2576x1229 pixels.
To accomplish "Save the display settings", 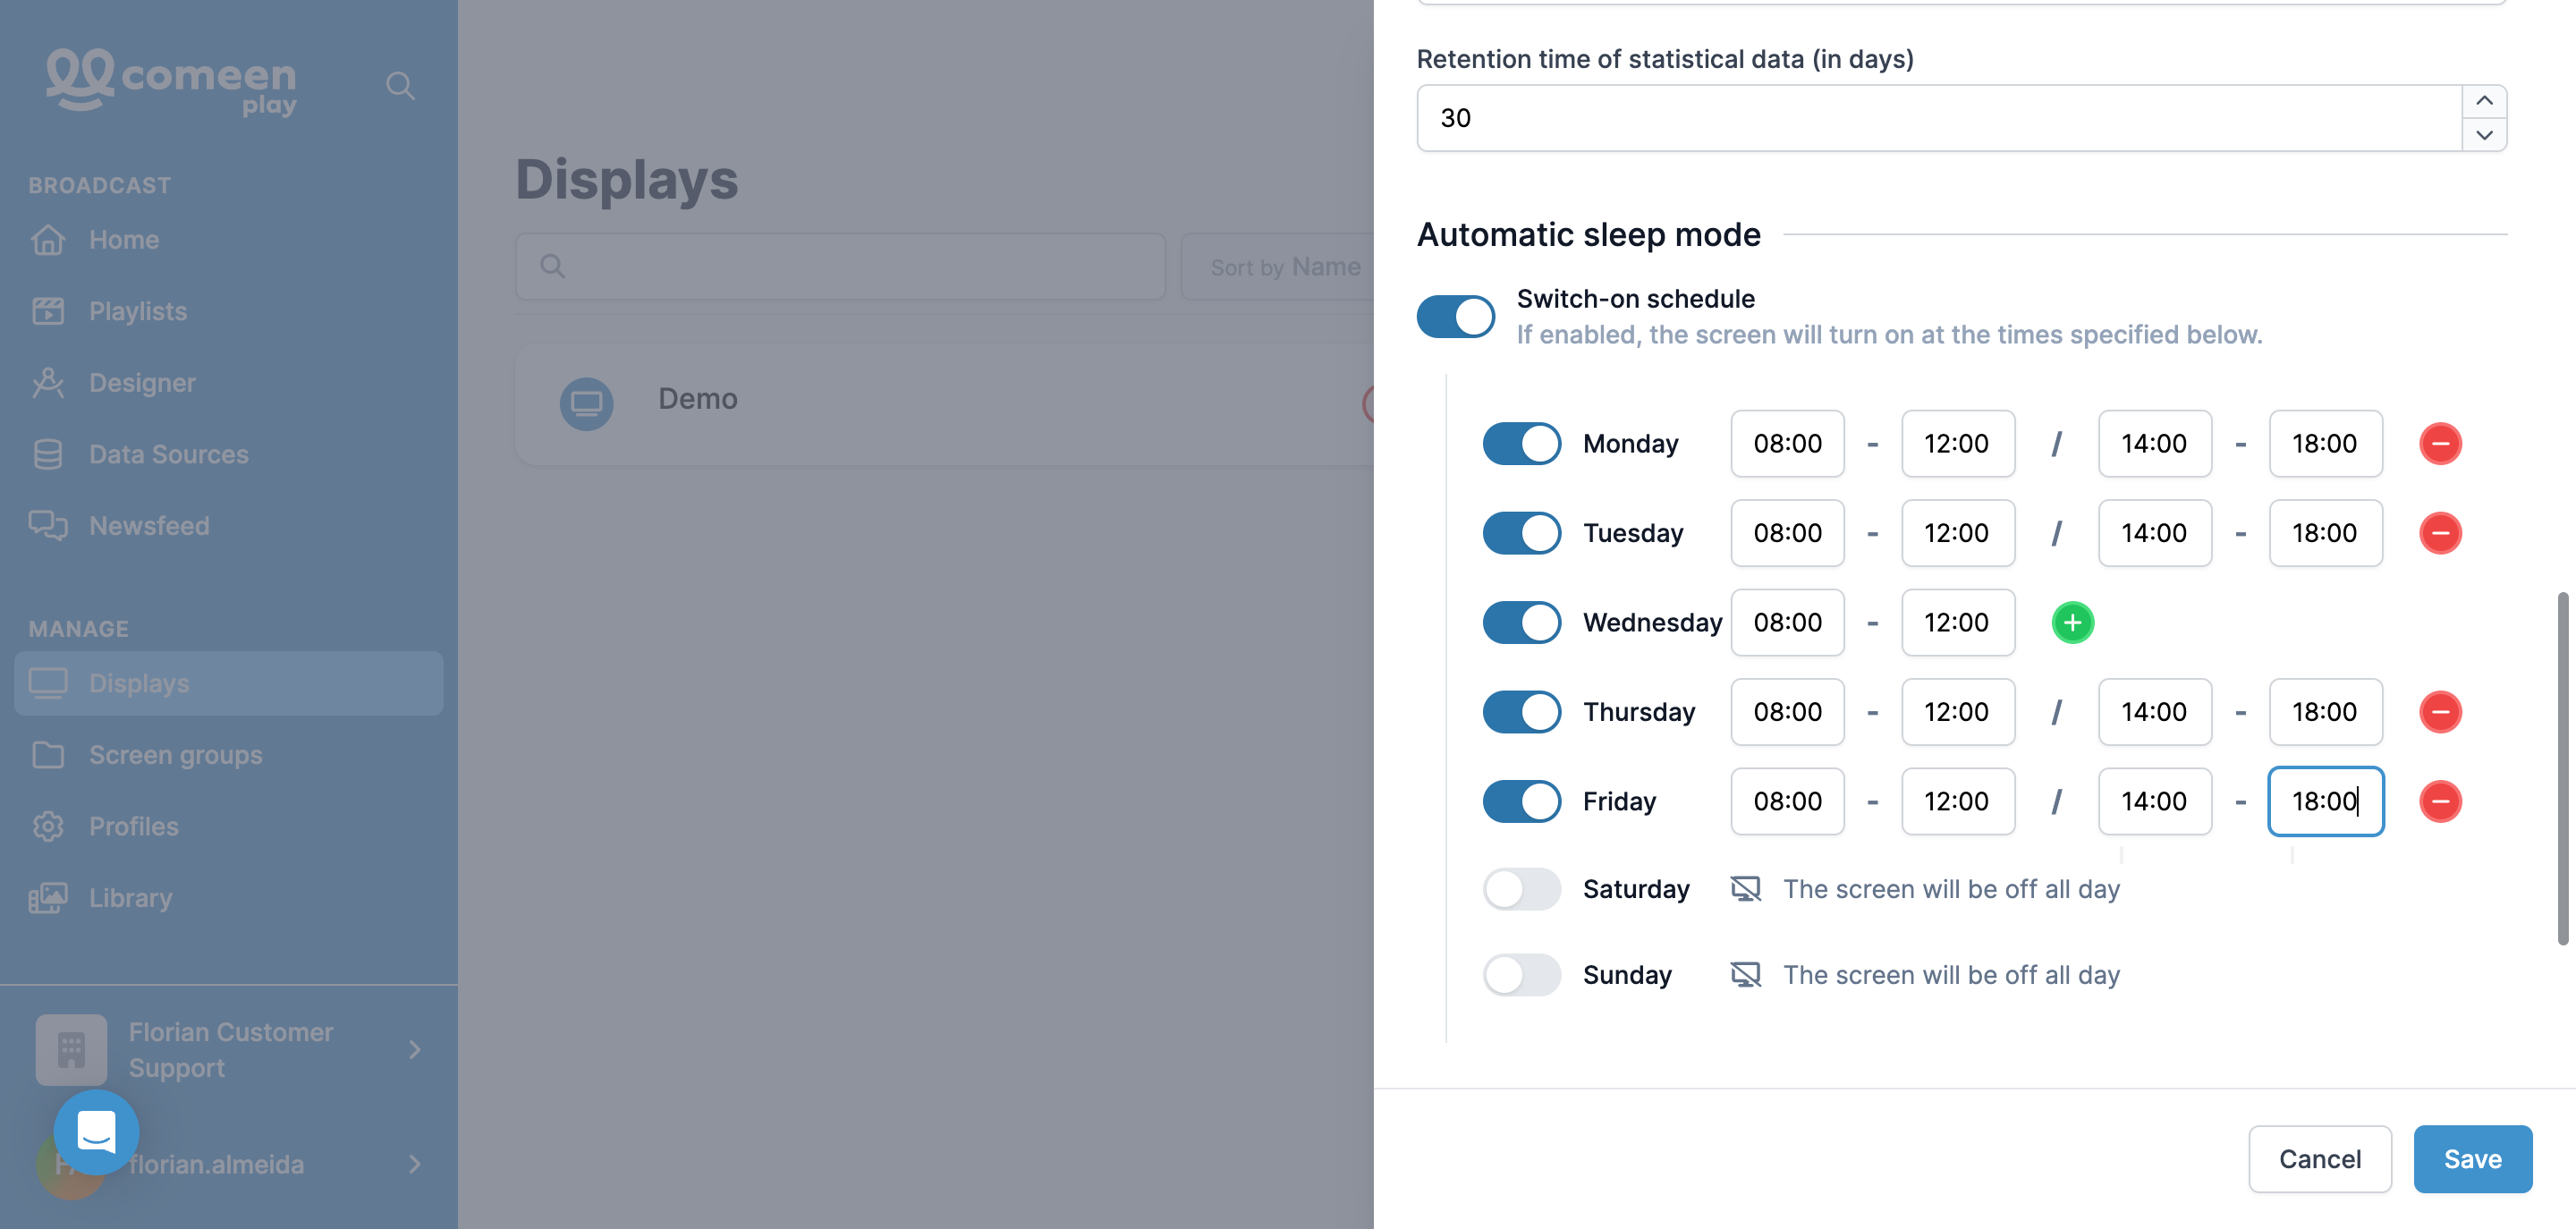I will (2472, 1159).
